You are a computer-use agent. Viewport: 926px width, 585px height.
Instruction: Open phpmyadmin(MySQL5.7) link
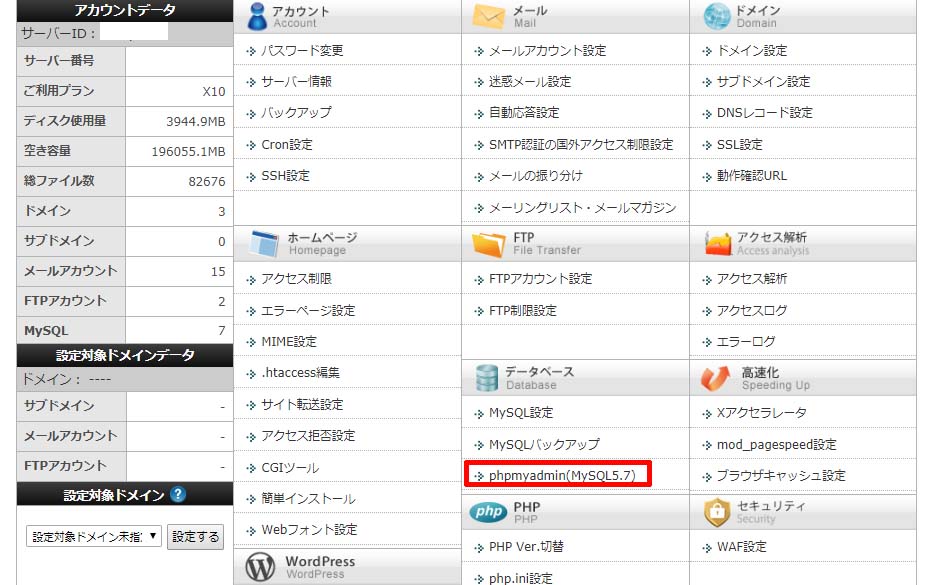coord(561,475)
